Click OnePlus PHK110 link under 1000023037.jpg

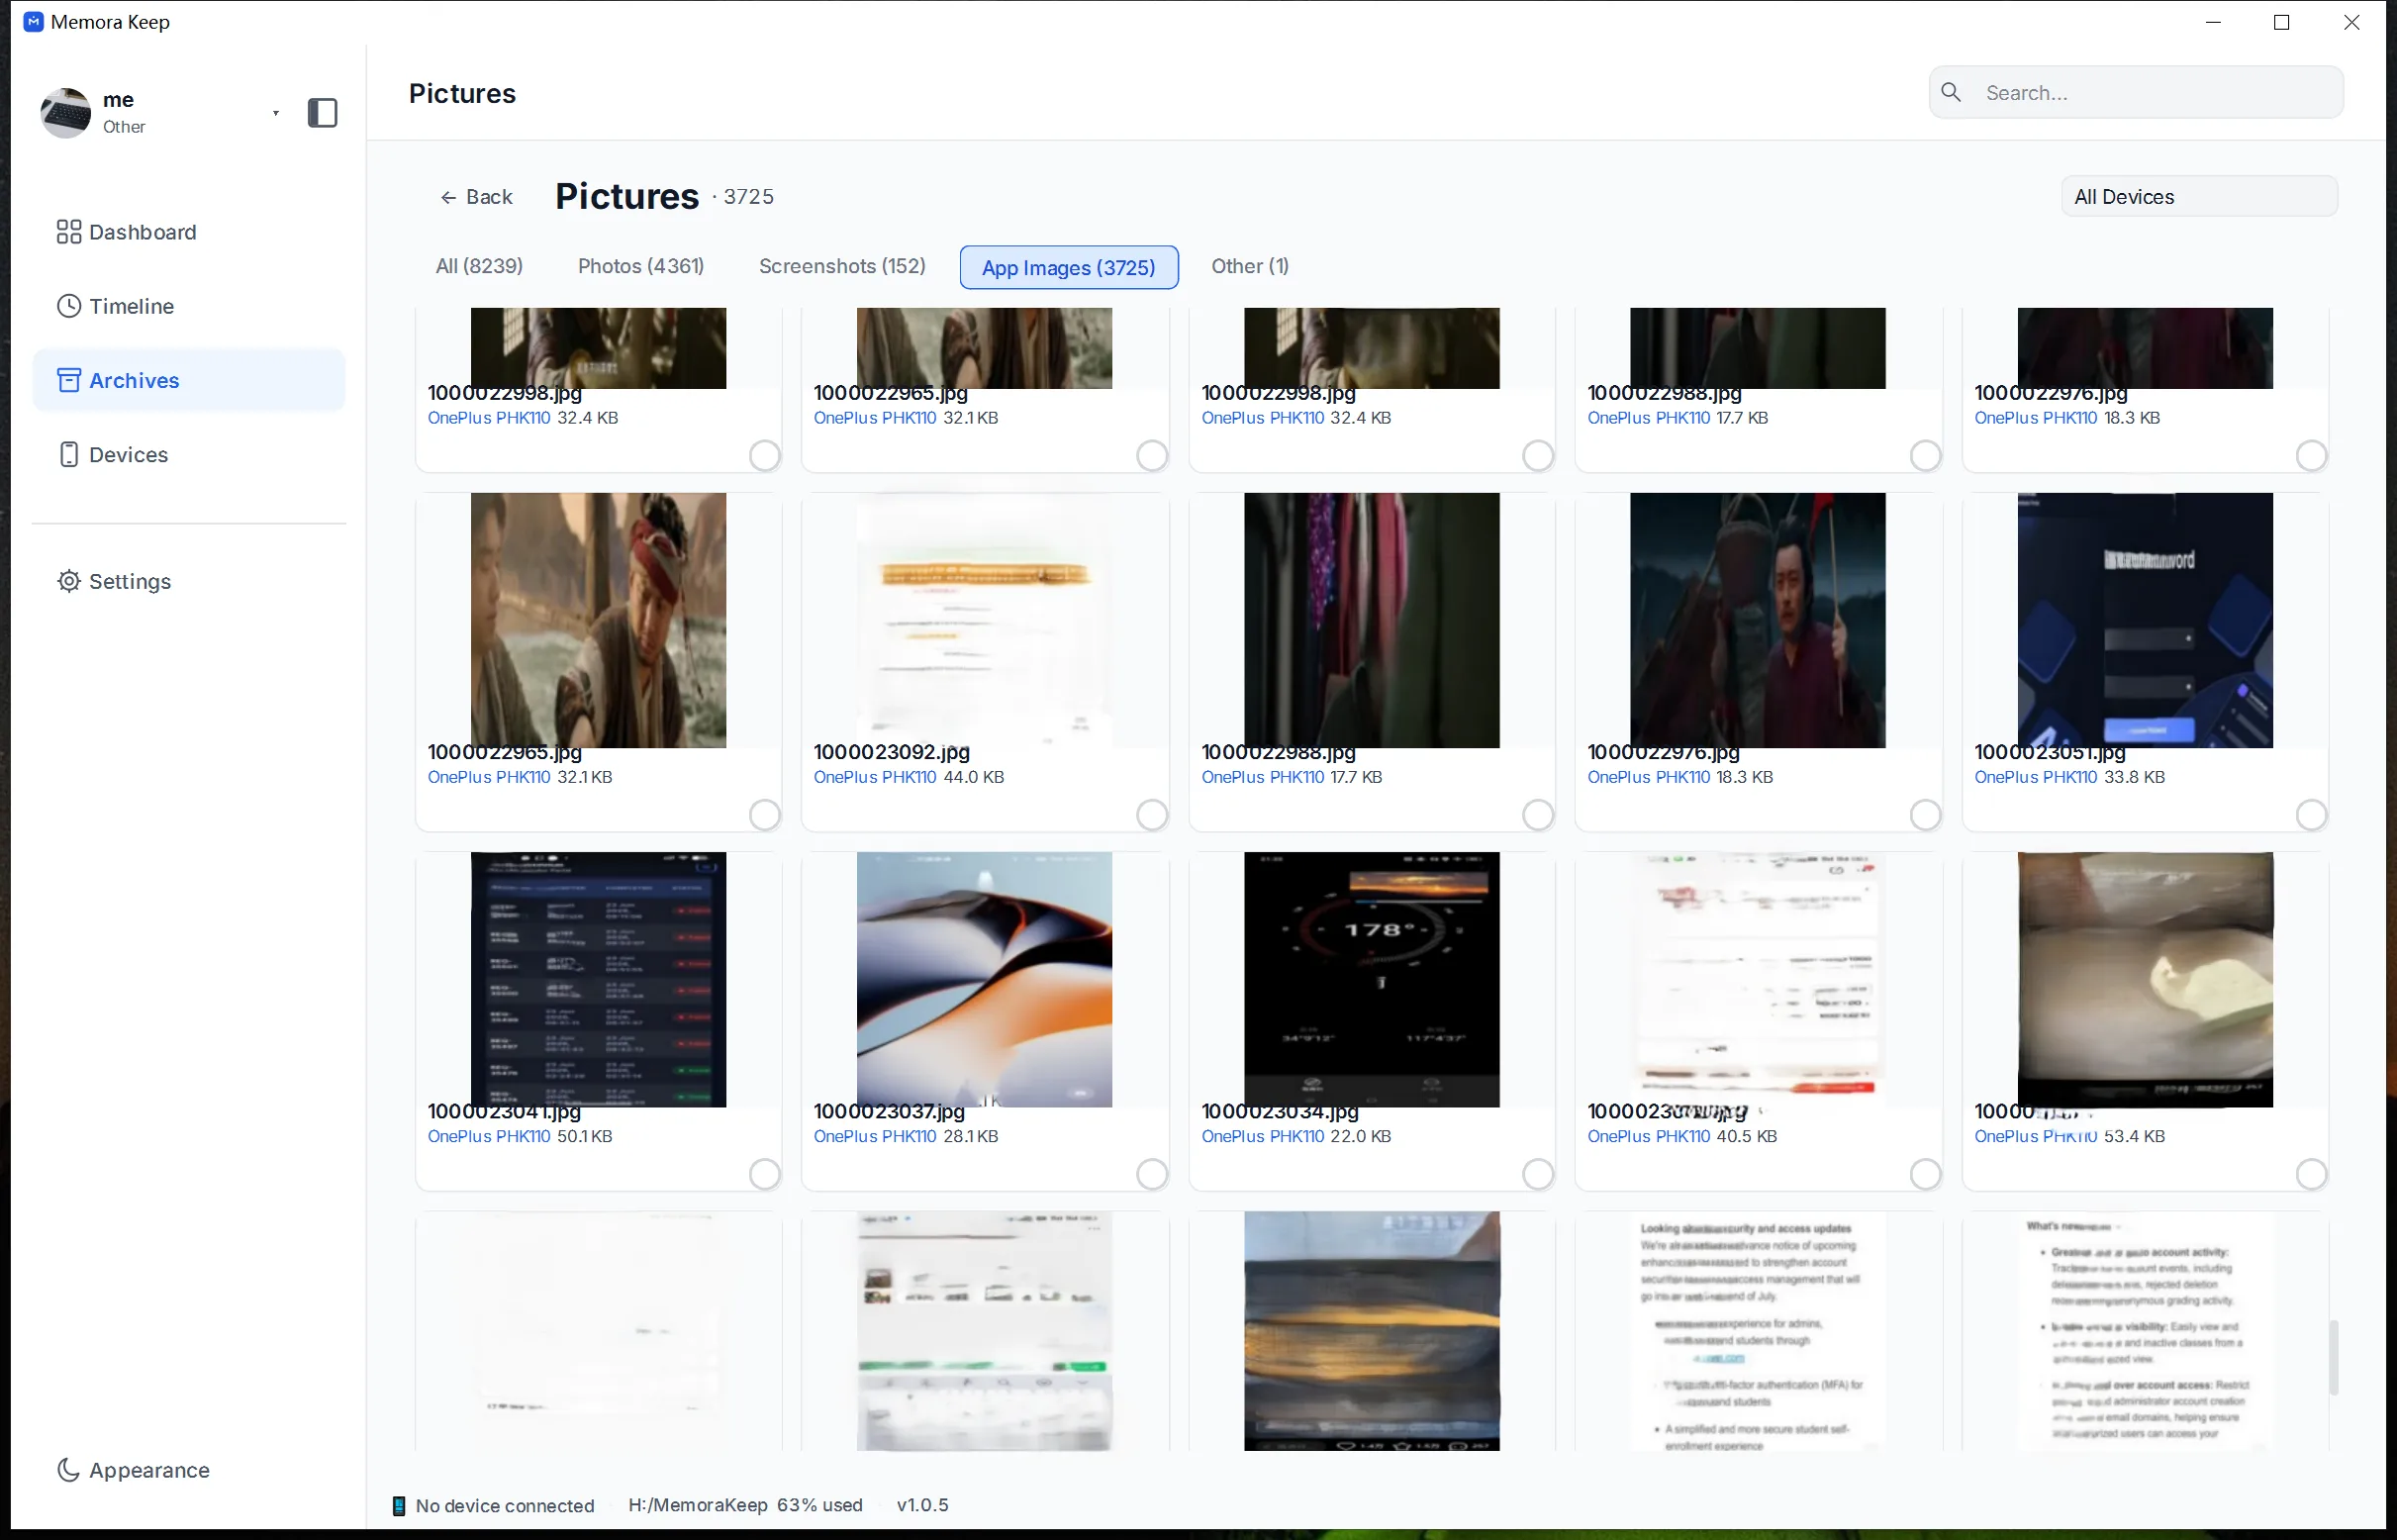click(874, 1136)
